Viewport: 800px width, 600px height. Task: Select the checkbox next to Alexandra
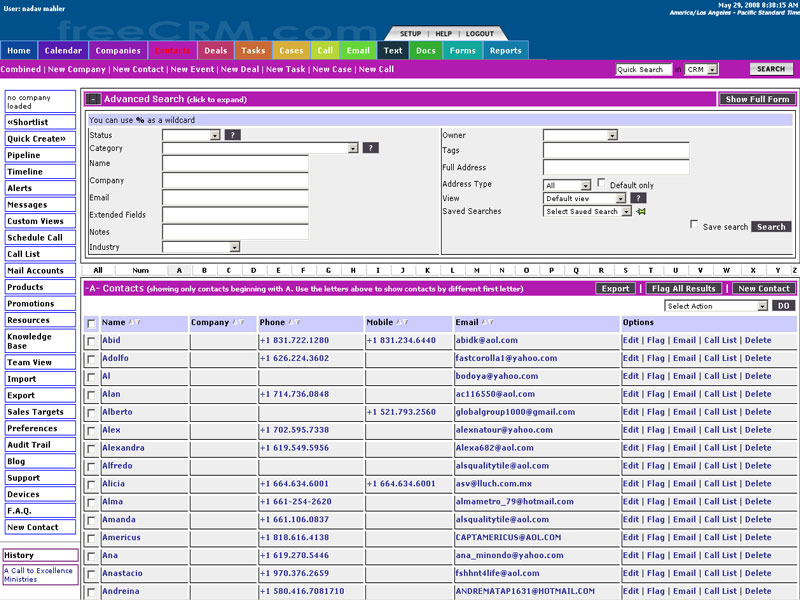click(x=91, y=449)
